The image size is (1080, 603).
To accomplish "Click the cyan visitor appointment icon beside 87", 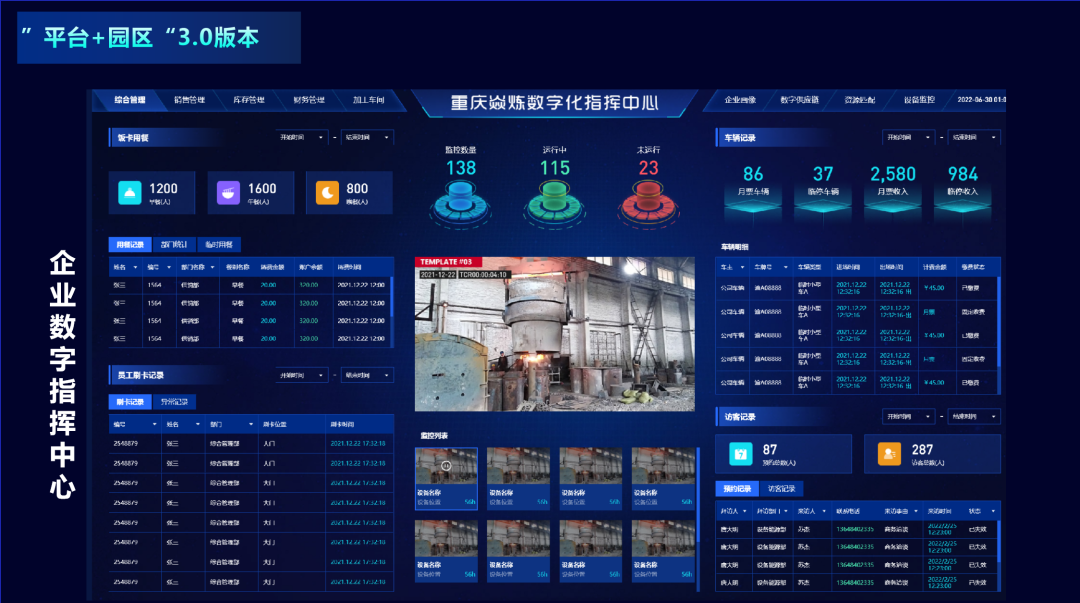I will (741, 454).
